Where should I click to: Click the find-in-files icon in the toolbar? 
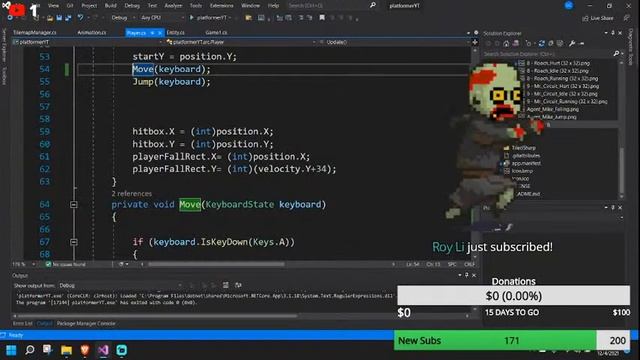coord(248,18)
